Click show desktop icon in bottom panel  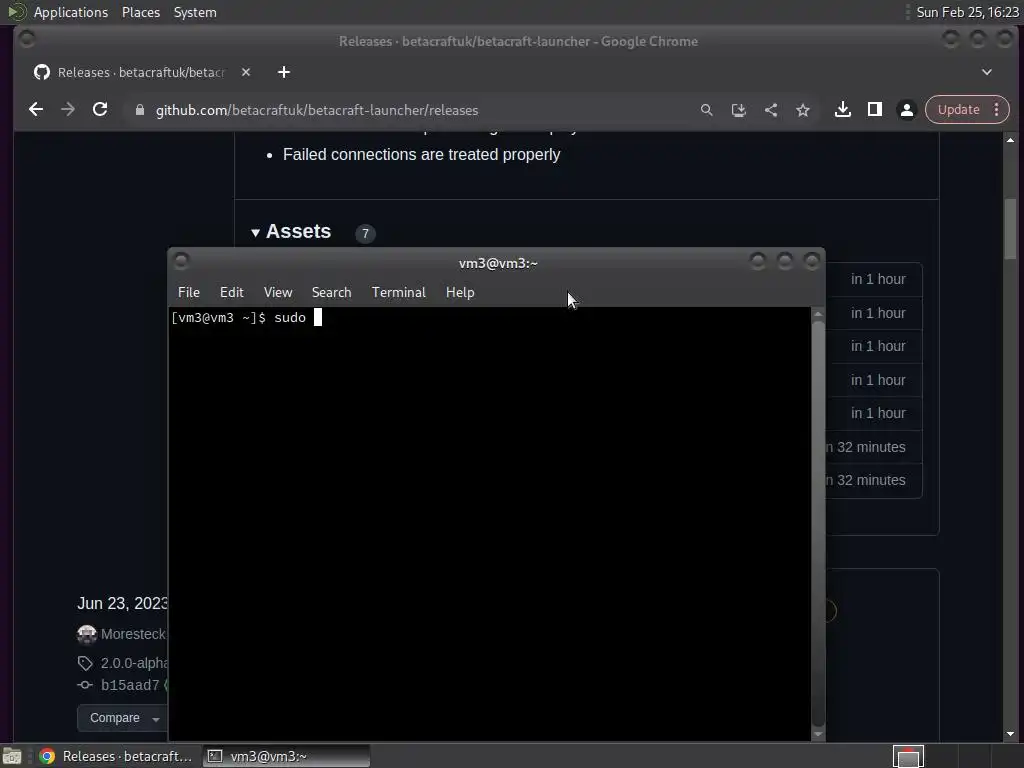(12, 756)
